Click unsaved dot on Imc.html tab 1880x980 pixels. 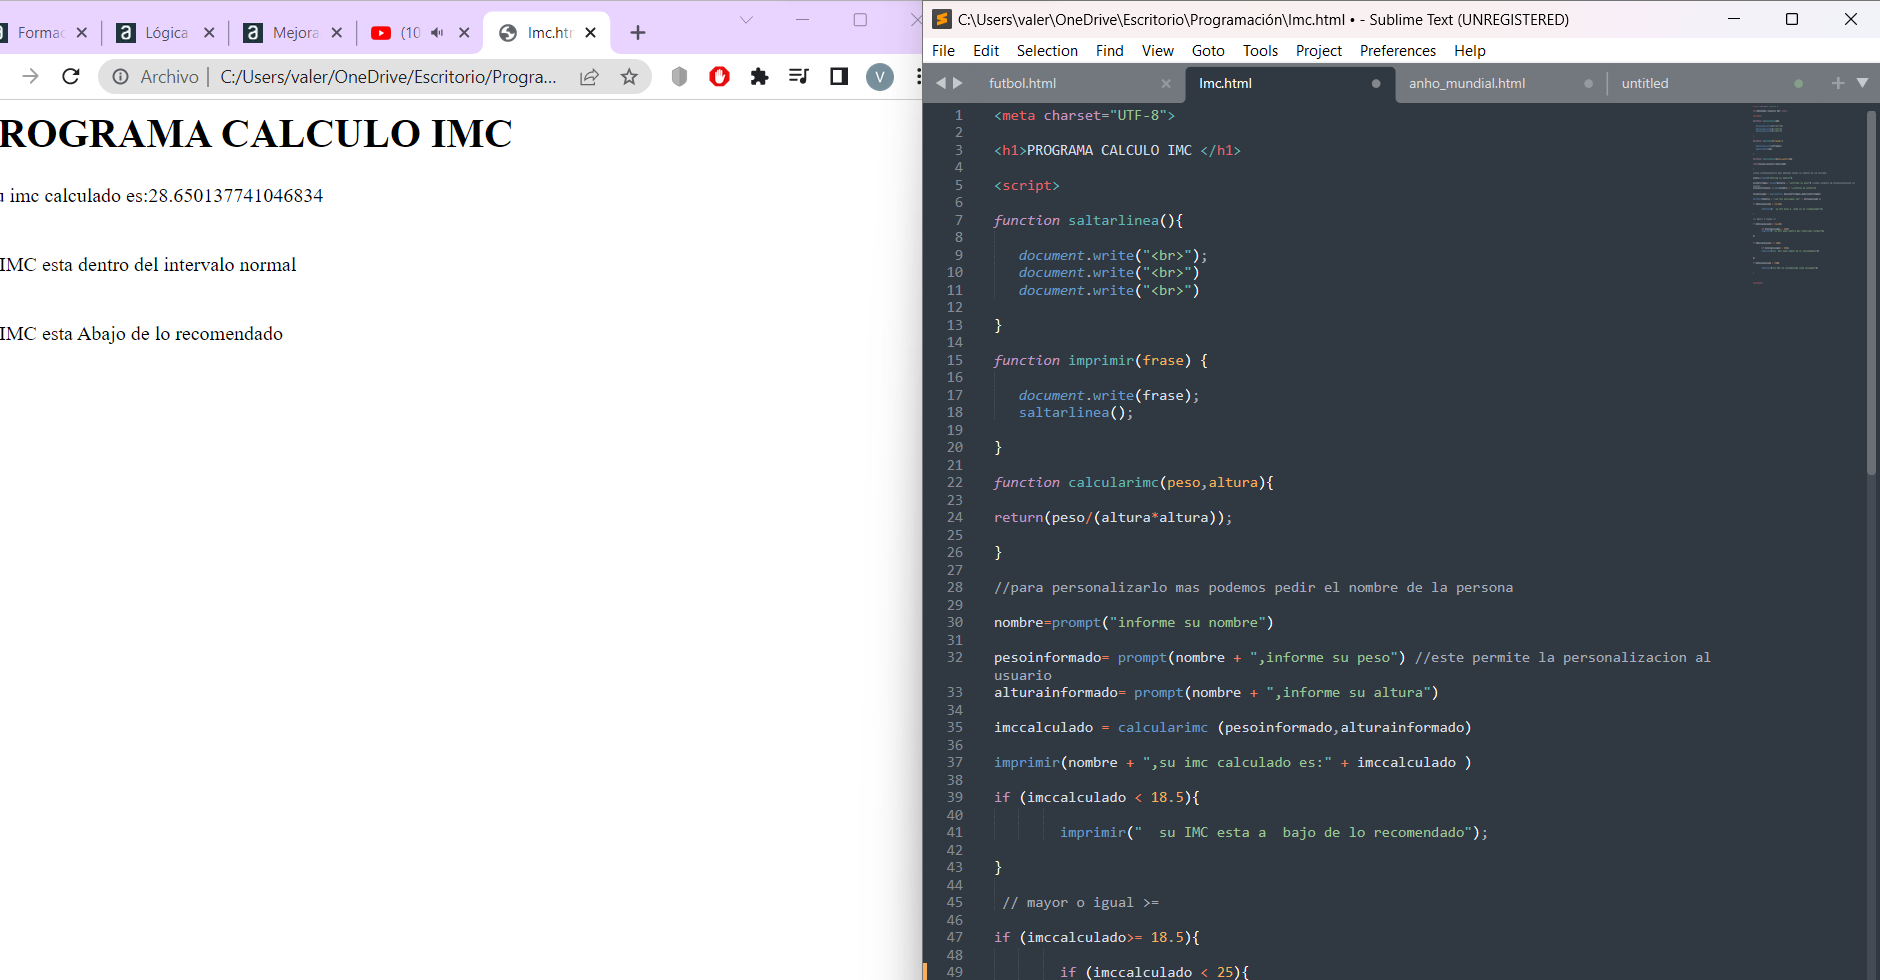(x=1376, y=83)
